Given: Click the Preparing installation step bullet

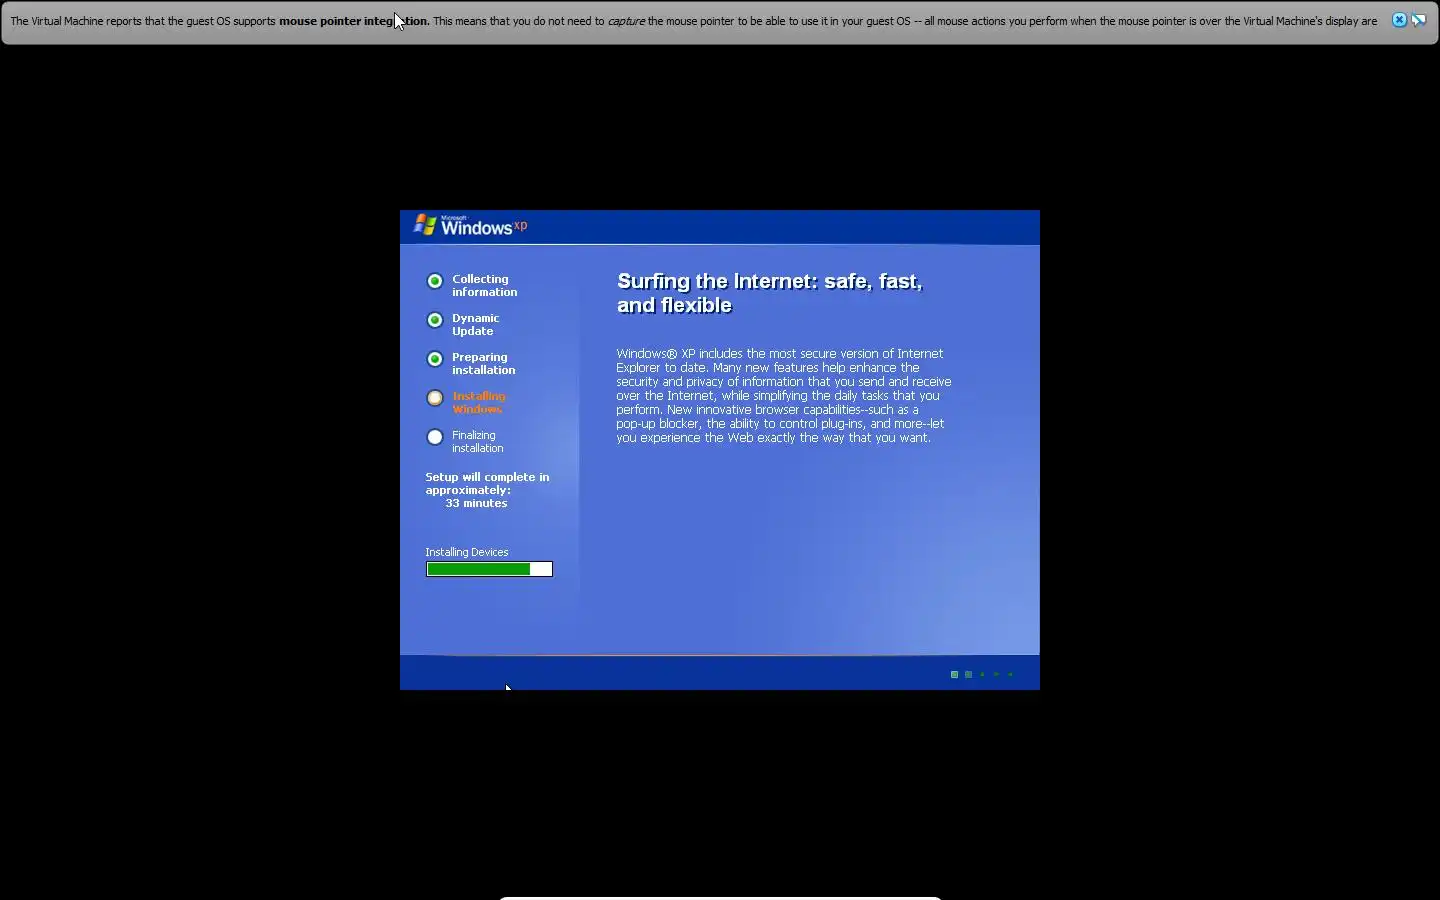Looking at the screenshot, I should tap(435, 359).
